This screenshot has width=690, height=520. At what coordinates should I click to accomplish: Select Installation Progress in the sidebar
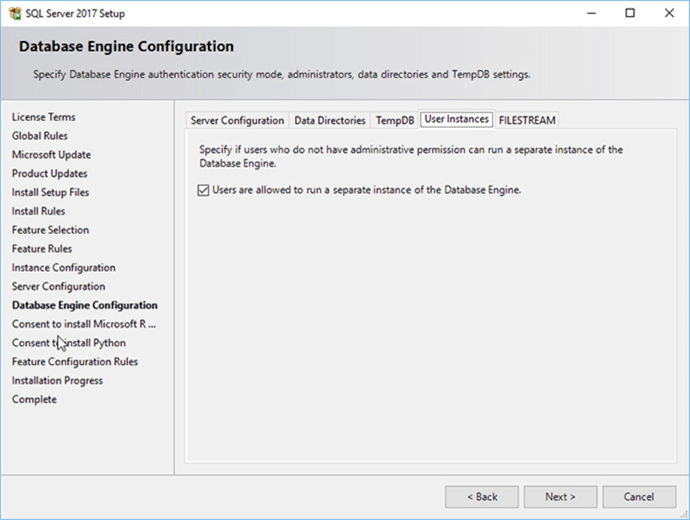pyautogui.click(x=57, y=381)
